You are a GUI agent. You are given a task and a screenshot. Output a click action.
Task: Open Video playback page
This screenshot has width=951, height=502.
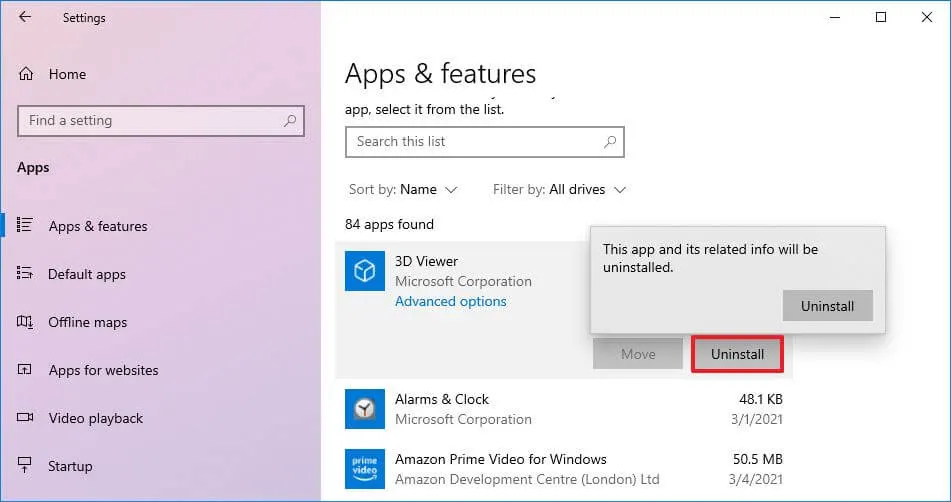coord(96,418)
